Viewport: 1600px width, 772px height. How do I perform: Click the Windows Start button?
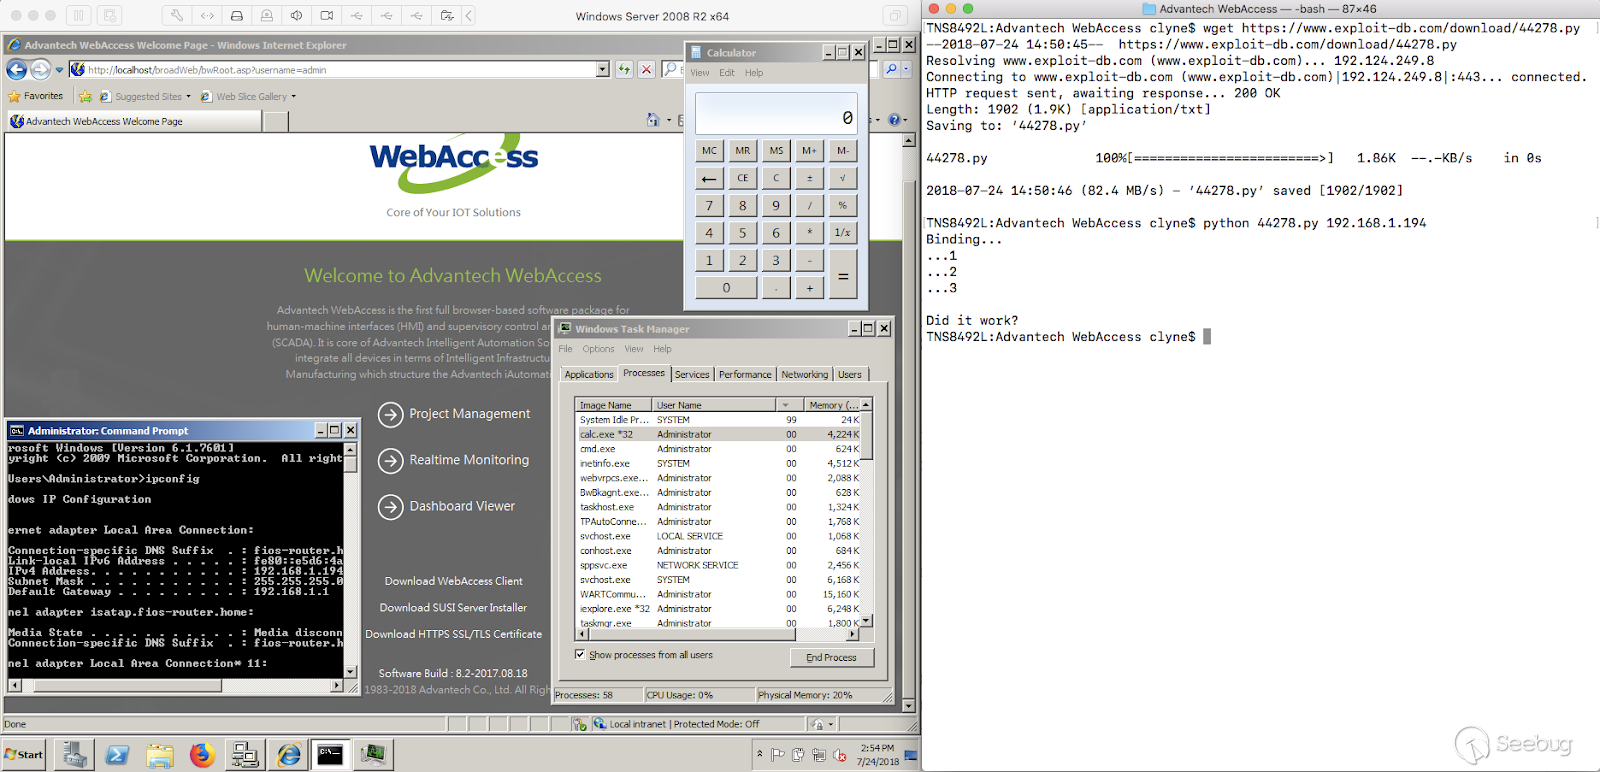24,755
